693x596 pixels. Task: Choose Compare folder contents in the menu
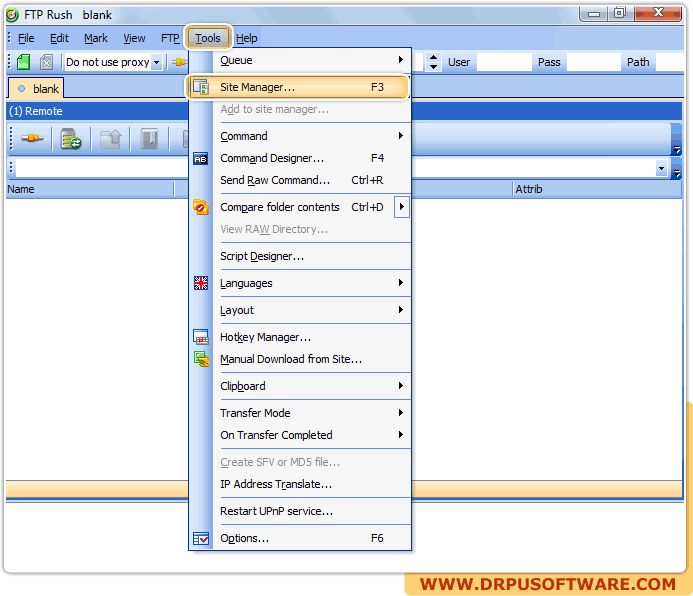292,207
